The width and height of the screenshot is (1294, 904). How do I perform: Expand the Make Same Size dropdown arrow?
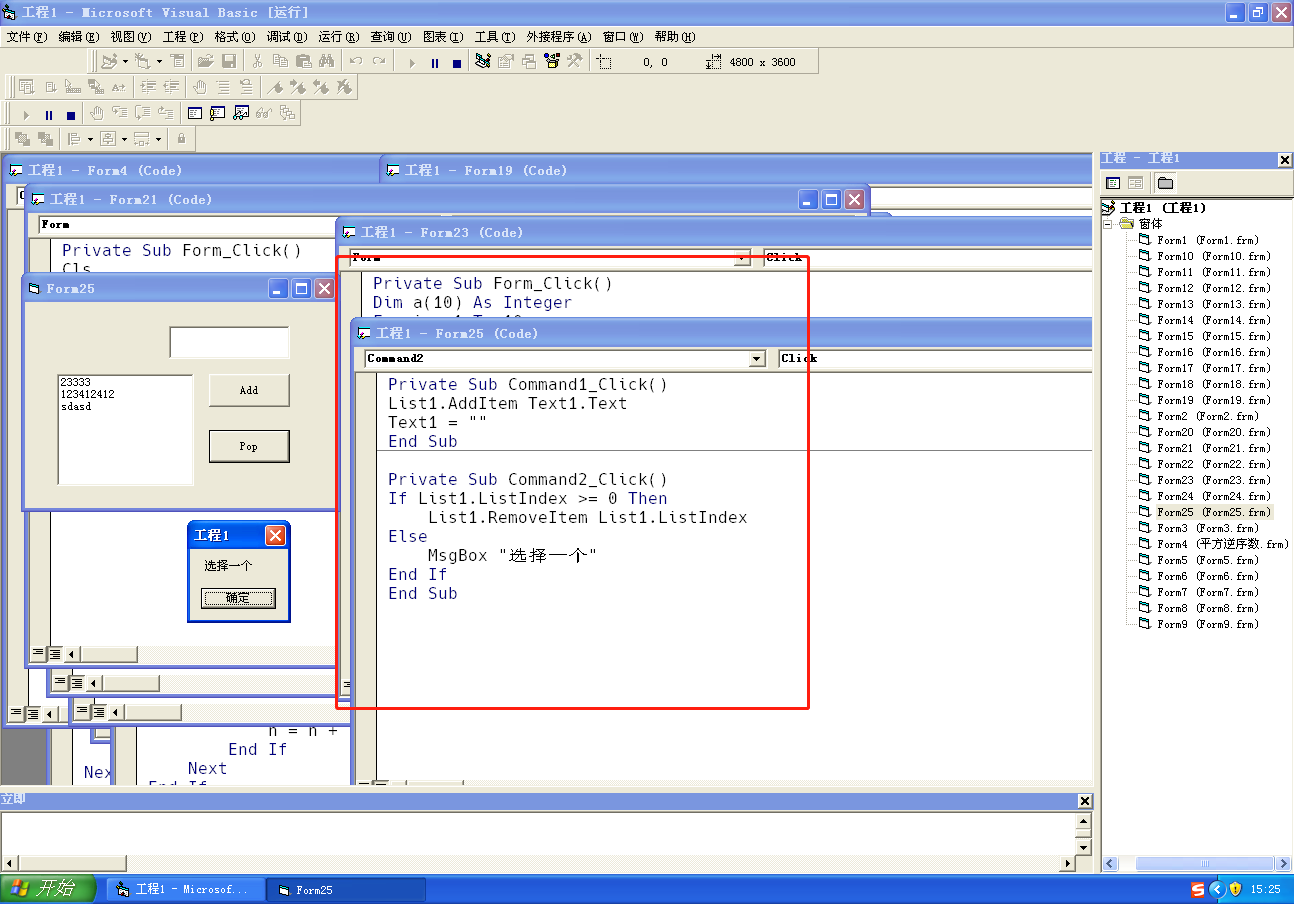click(x=158, y=139)
